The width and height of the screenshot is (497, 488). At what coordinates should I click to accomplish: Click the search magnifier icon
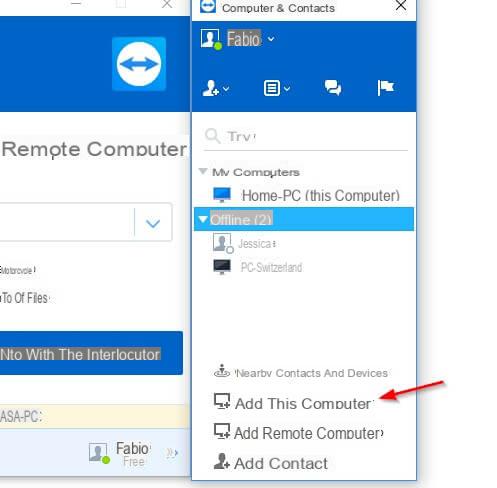pos(212,136)
